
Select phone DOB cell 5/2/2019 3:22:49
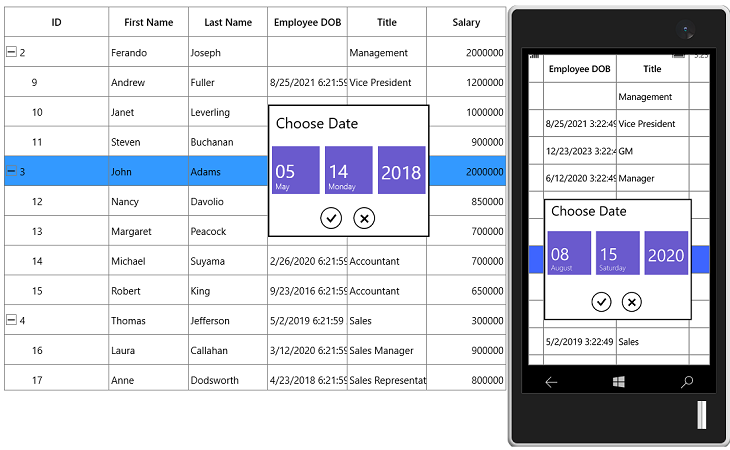pyautogui.click(x=580, y=341)
